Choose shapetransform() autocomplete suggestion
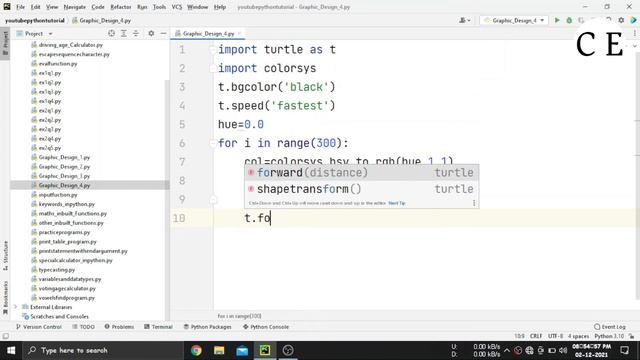Screen dimensions: 640x360 click(x=362, y=189)
